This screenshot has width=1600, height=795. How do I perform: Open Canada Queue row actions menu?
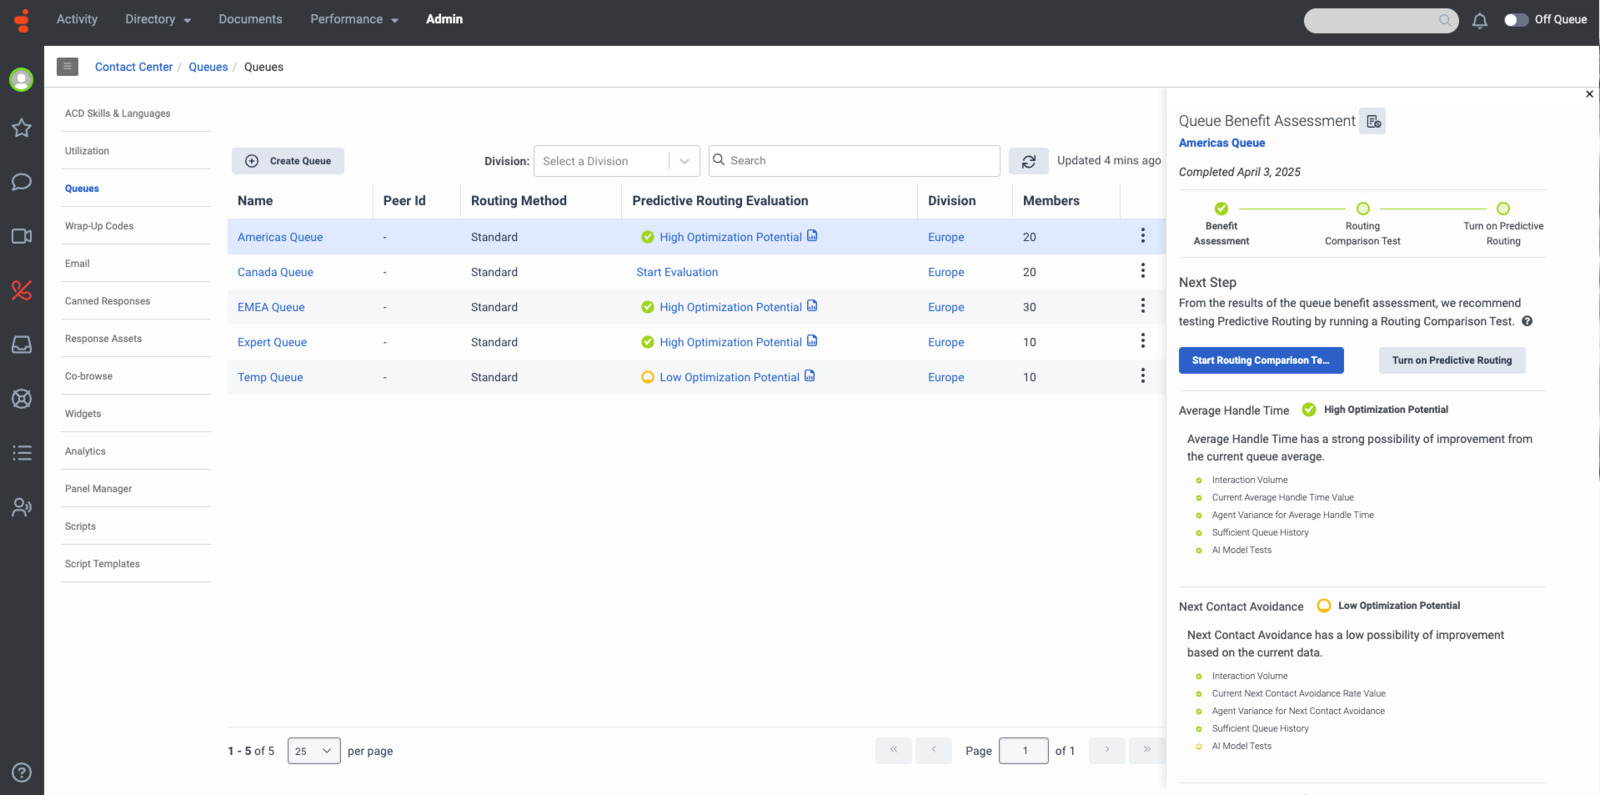coord(1142,271)
